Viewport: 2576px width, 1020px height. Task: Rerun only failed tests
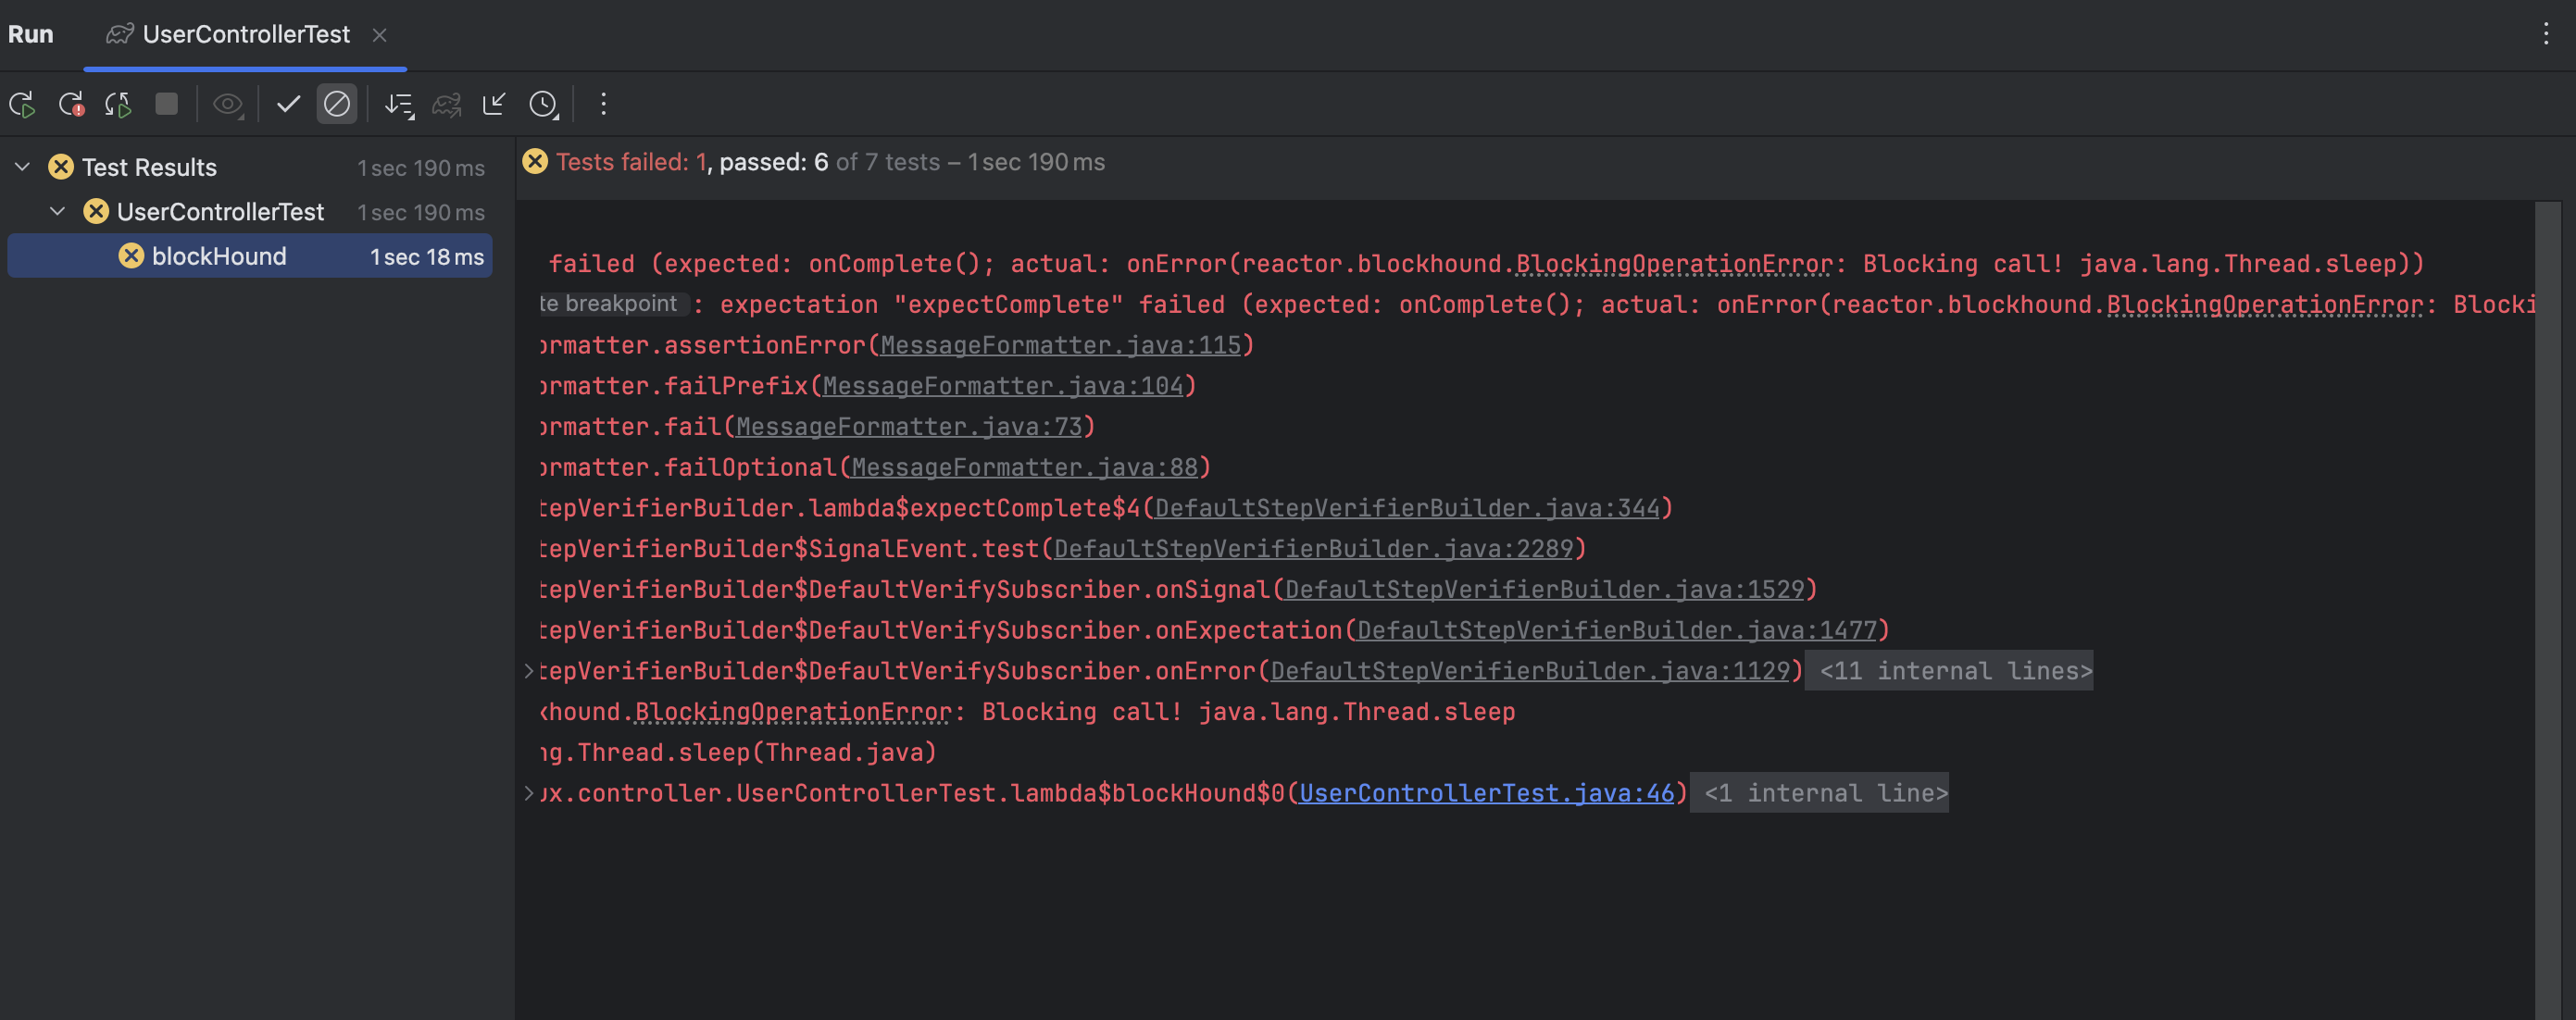71,104
